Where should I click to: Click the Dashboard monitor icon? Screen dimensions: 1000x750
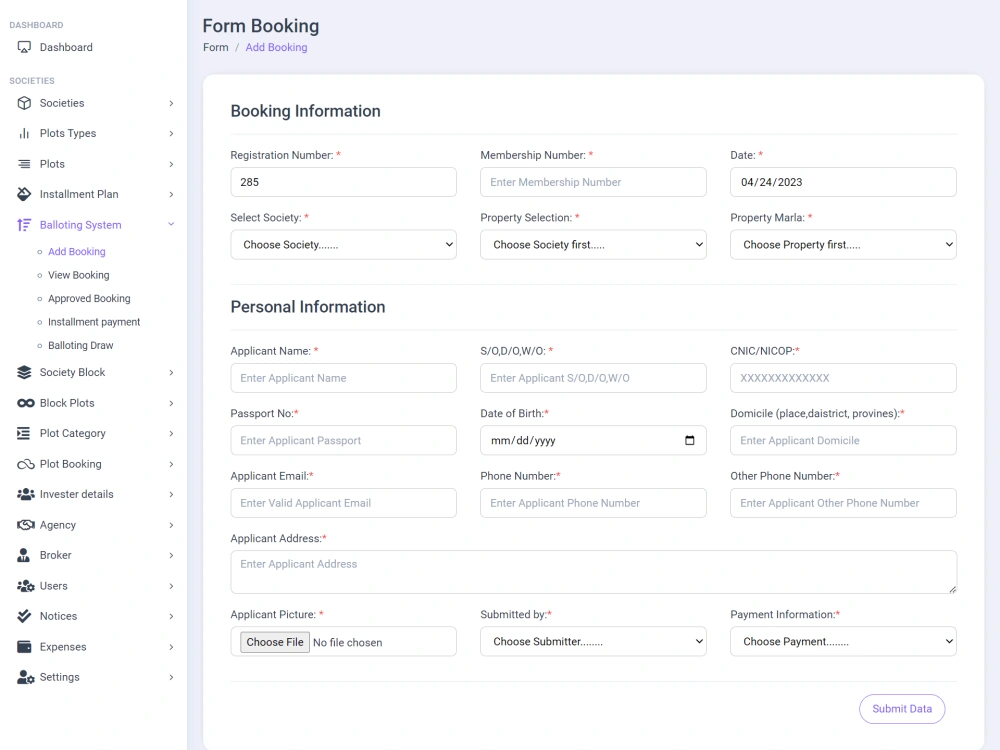[24, 47]
